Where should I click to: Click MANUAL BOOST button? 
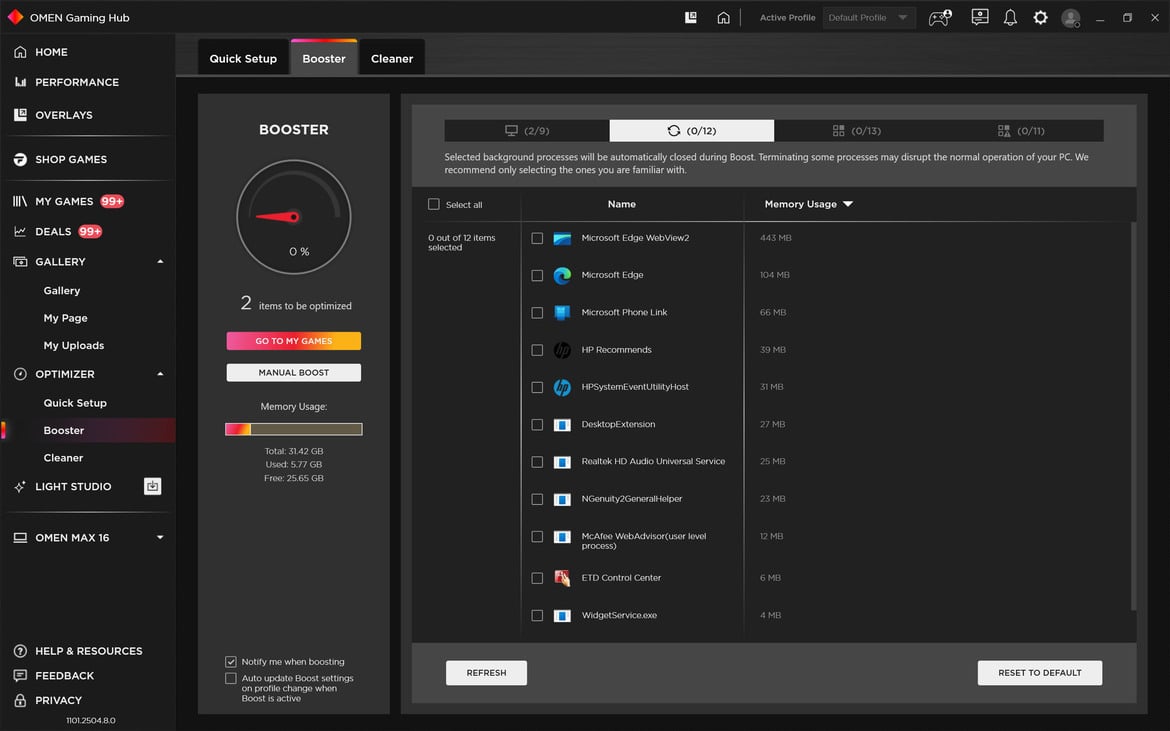coord(293,372)
